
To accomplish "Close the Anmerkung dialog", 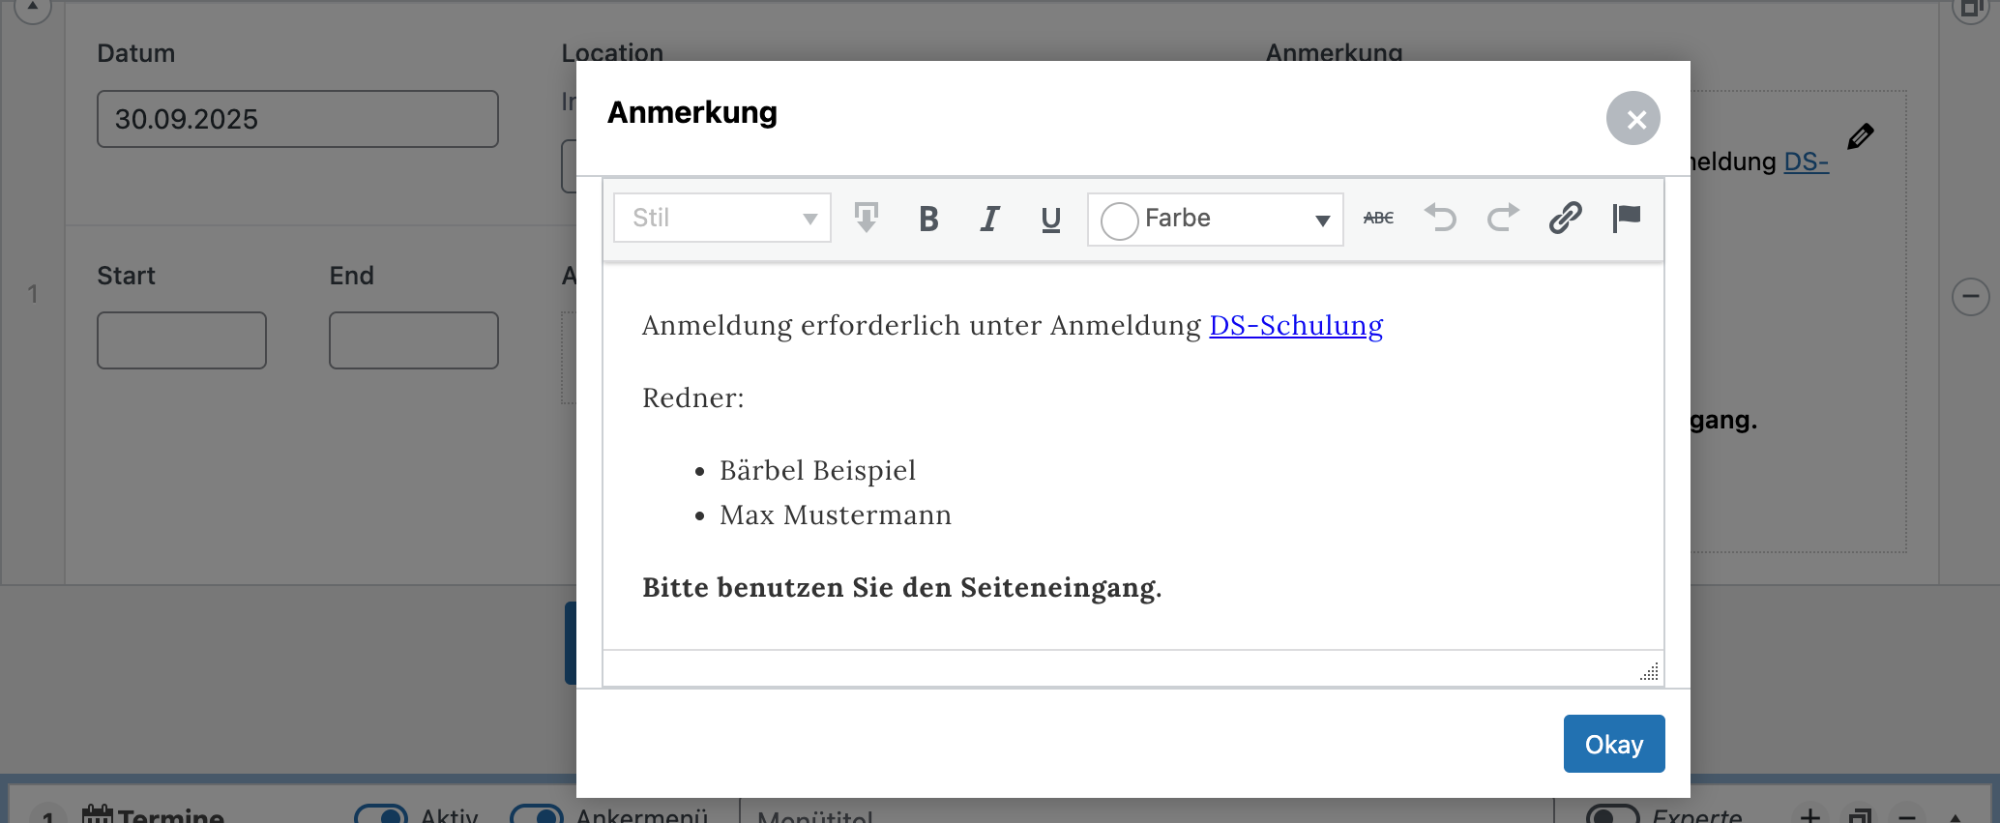I will point(1633,119).
